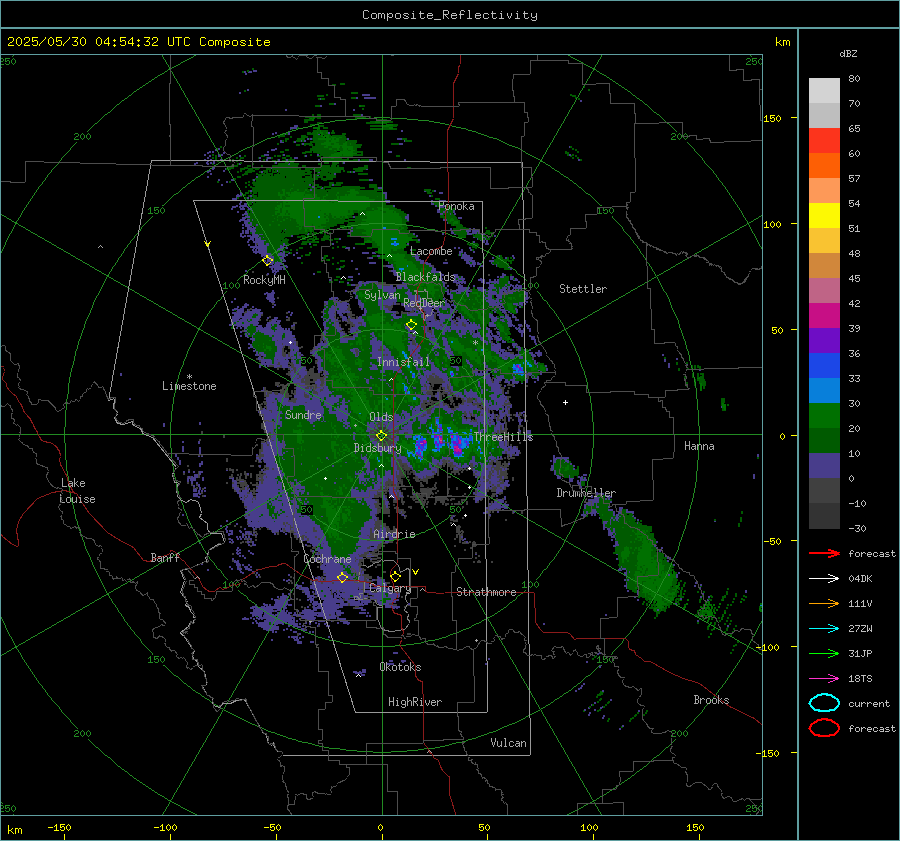Pick the violet-purple swatch near 39 dBZ
The width and height of the screenshot is (900, 841).
pyautogui.click(x=824, y=340)
